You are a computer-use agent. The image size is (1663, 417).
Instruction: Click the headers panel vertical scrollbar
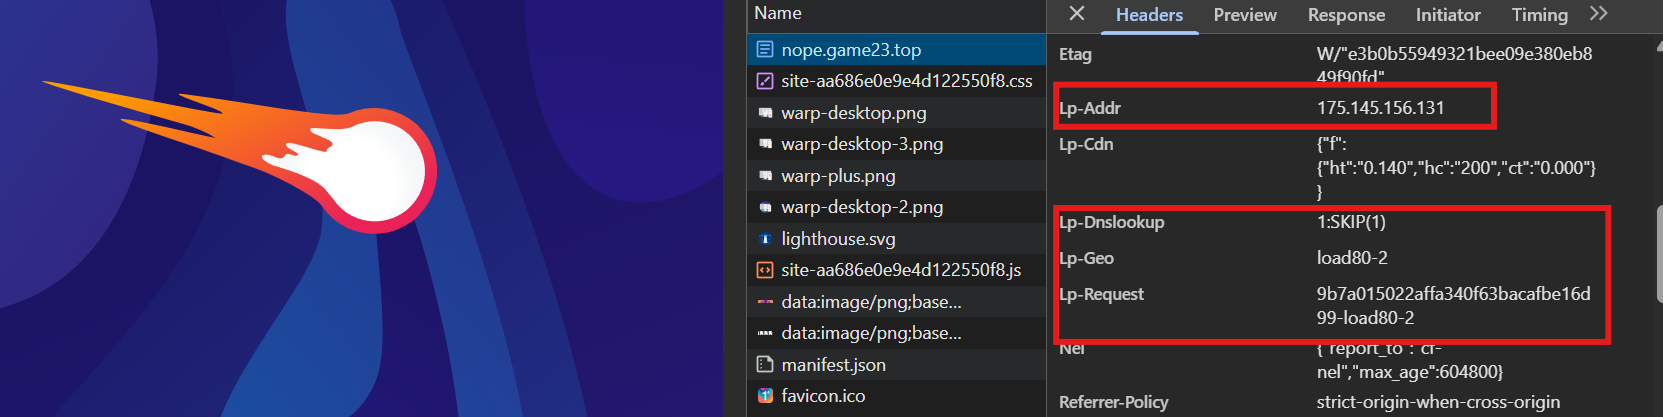coord(1657,250)
